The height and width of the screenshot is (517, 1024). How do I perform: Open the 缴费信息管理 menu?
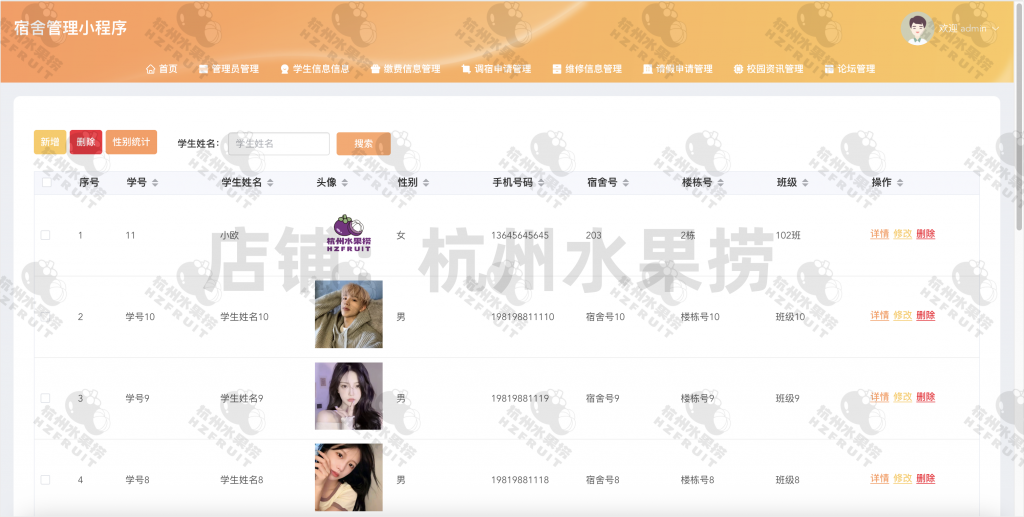point(406,69)
